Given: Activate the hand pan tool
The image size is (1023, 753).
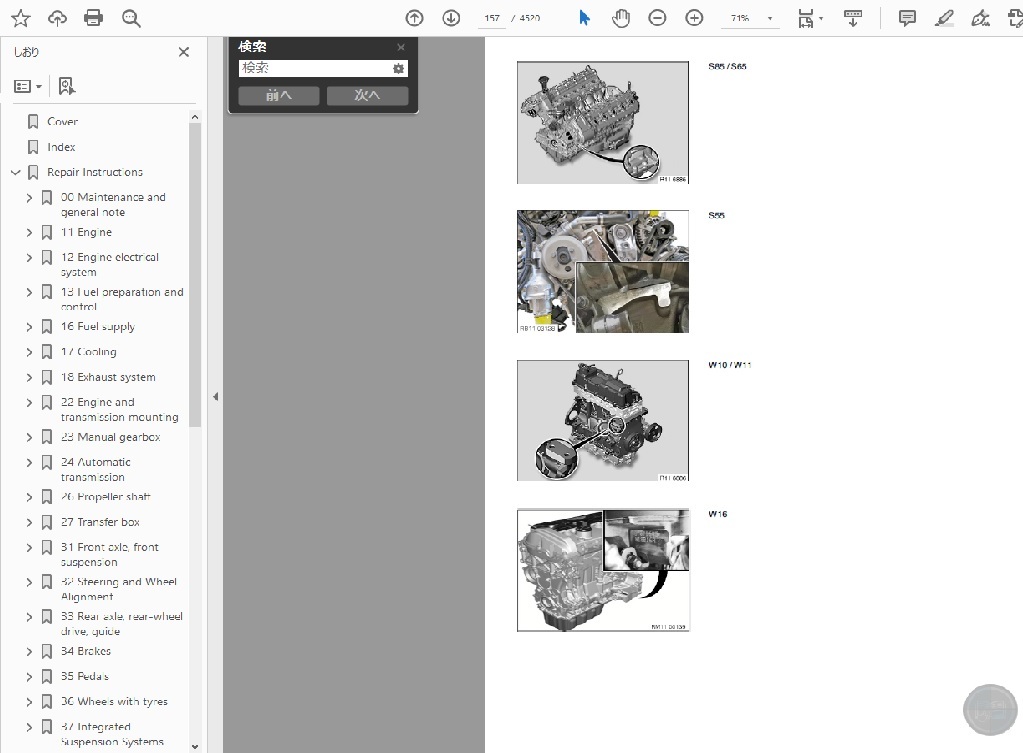Looking at the screenshot, I should click(621, 18).
